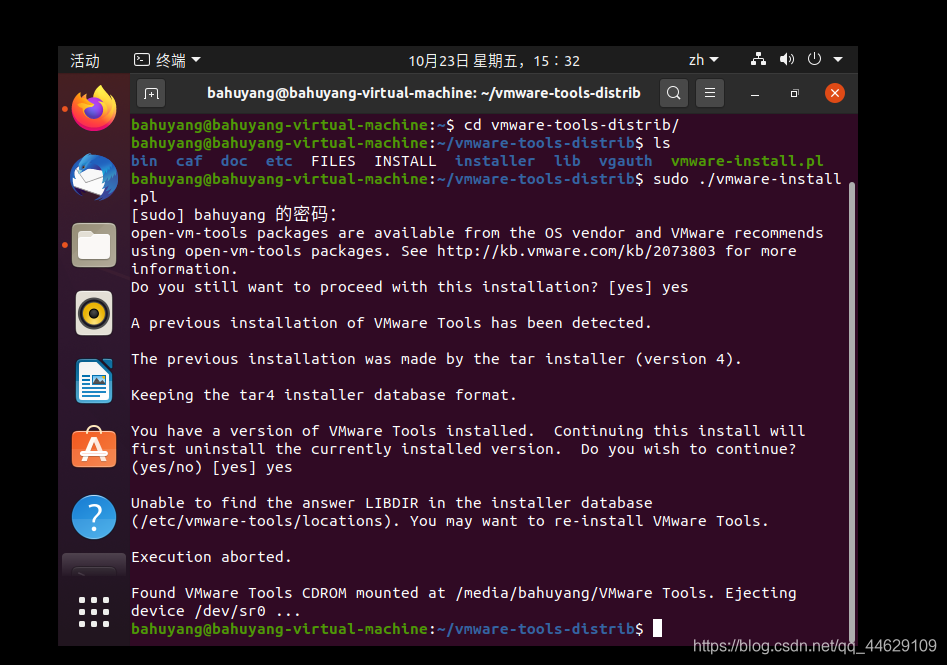Click the vmware-install.pl file name

[746, 161]
